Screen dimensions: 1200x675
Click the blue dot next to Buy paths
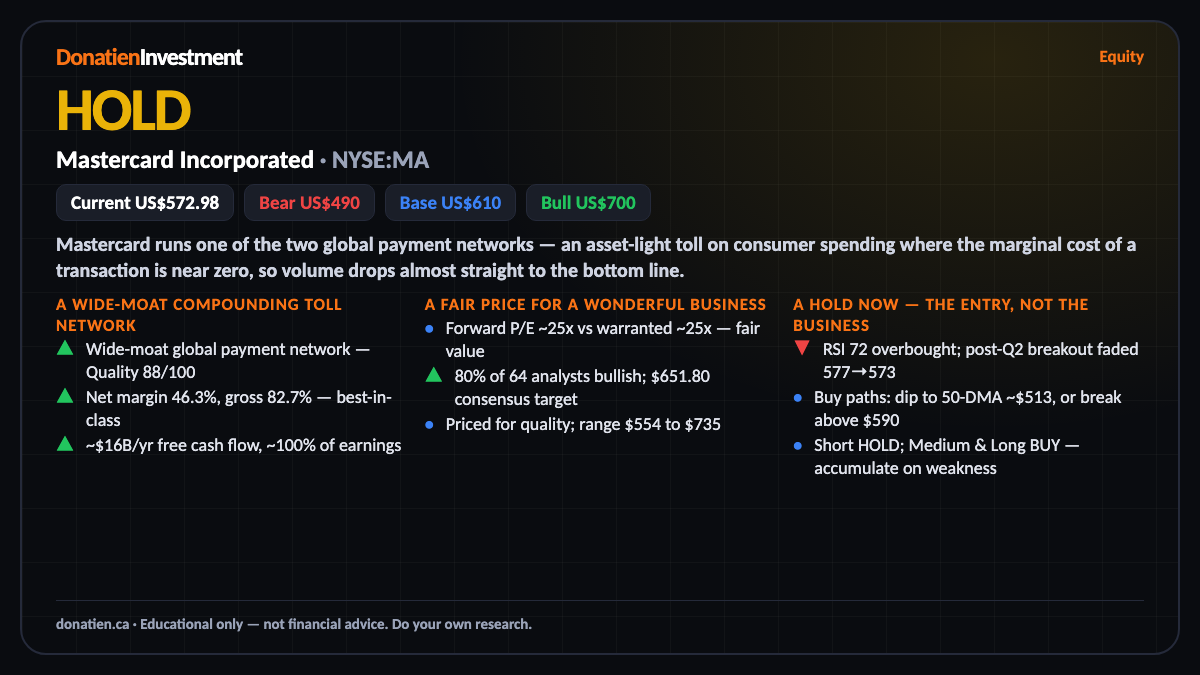click(798, 397)
